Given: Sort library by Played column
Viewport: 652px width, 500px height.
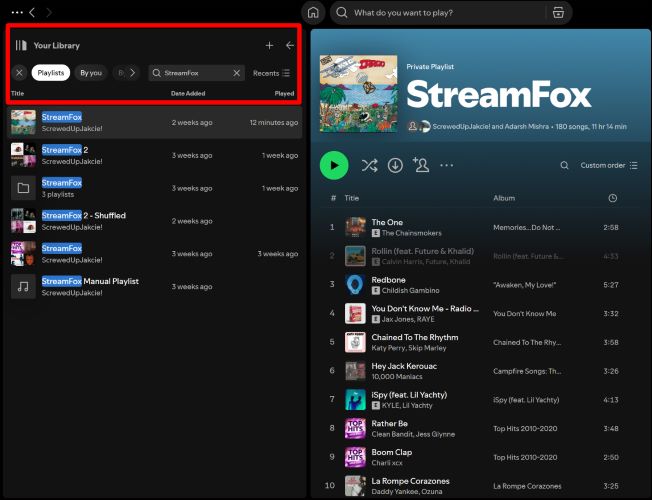Looking at the screenshot, I should [x=284, y=93].
